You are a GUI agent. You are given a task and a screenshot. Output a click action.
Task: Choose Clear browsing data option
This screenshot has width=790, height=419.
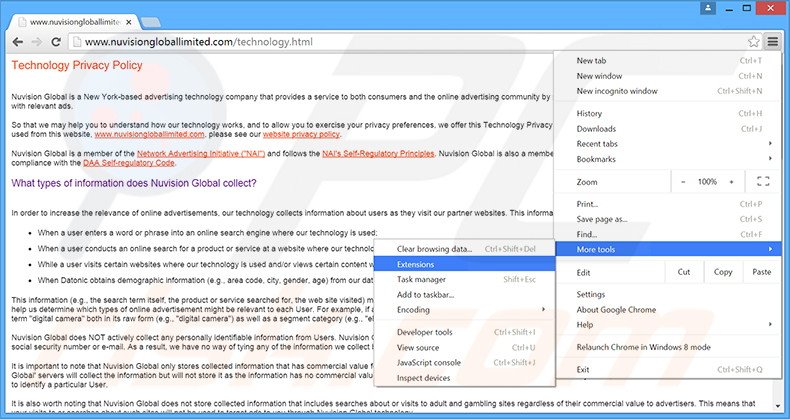pyautogui.click(x=434, y=248)
